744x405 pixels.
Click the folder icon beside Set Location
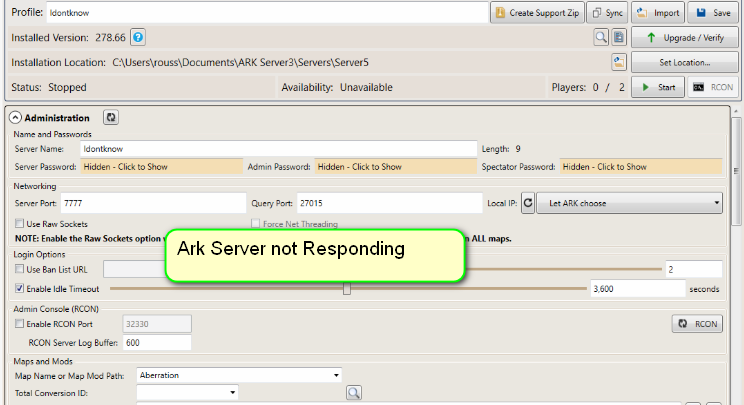pyautogui.click(x=619, y=62)
